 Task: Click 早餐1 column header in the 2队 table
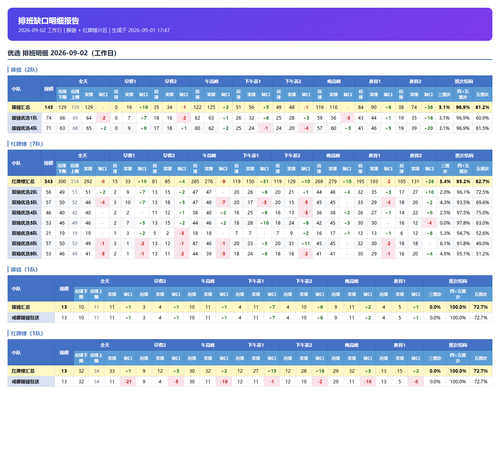pyautogui.click(x=130, y=81)
